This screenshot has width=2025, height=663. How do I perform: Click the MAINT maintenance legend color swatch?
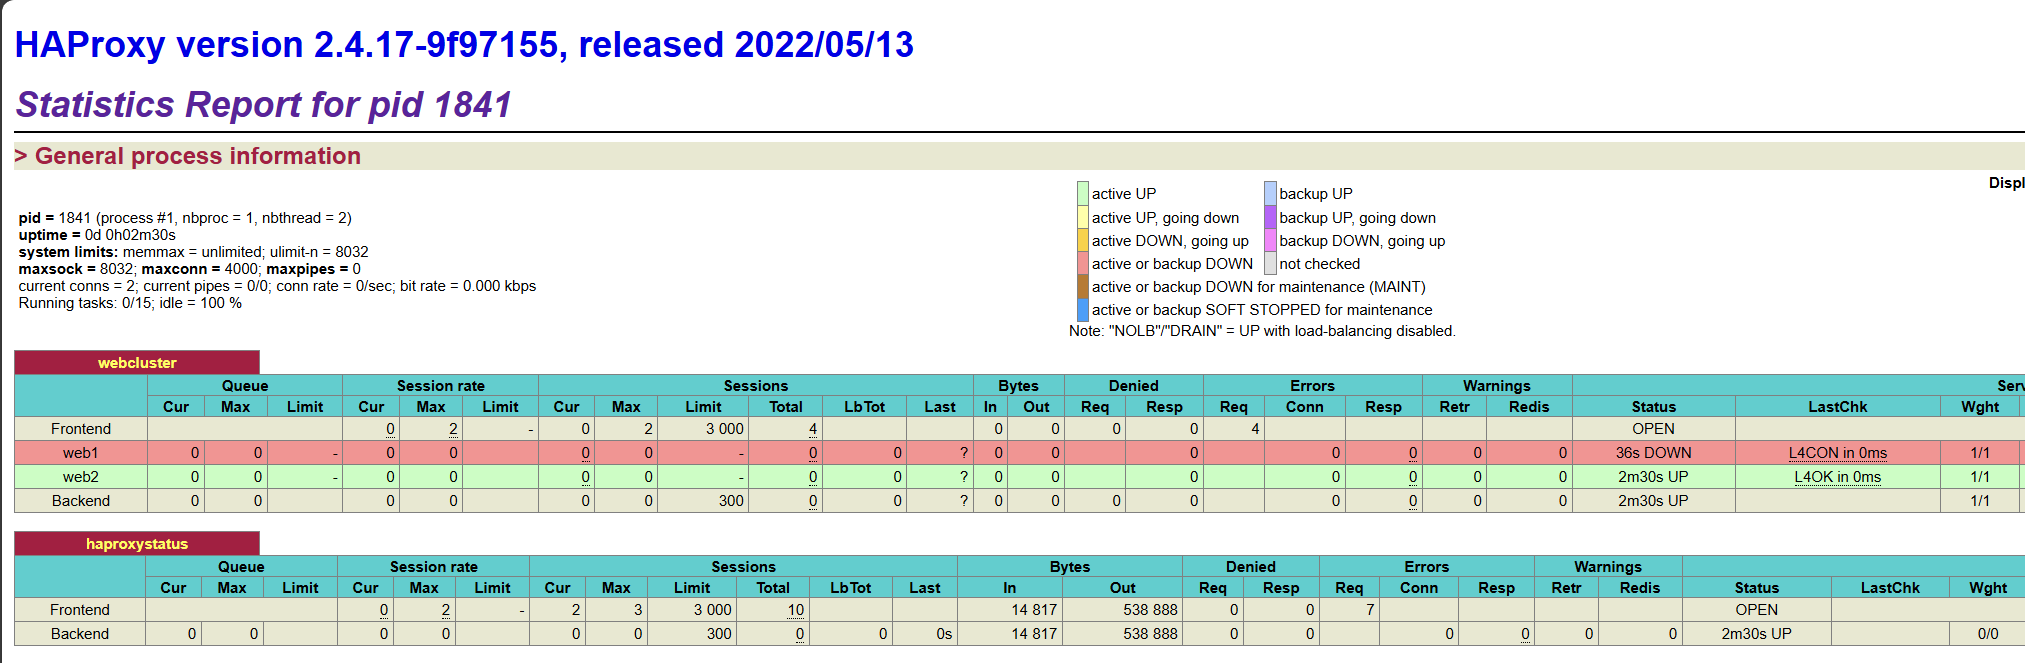coord(1083,286)
